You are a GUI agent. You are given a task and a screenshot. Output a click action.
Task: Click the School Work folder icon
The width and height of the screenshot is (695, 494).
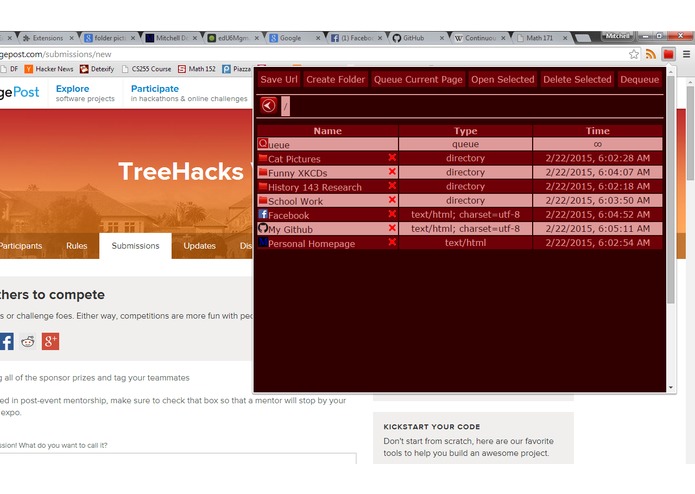pos(263,200)
